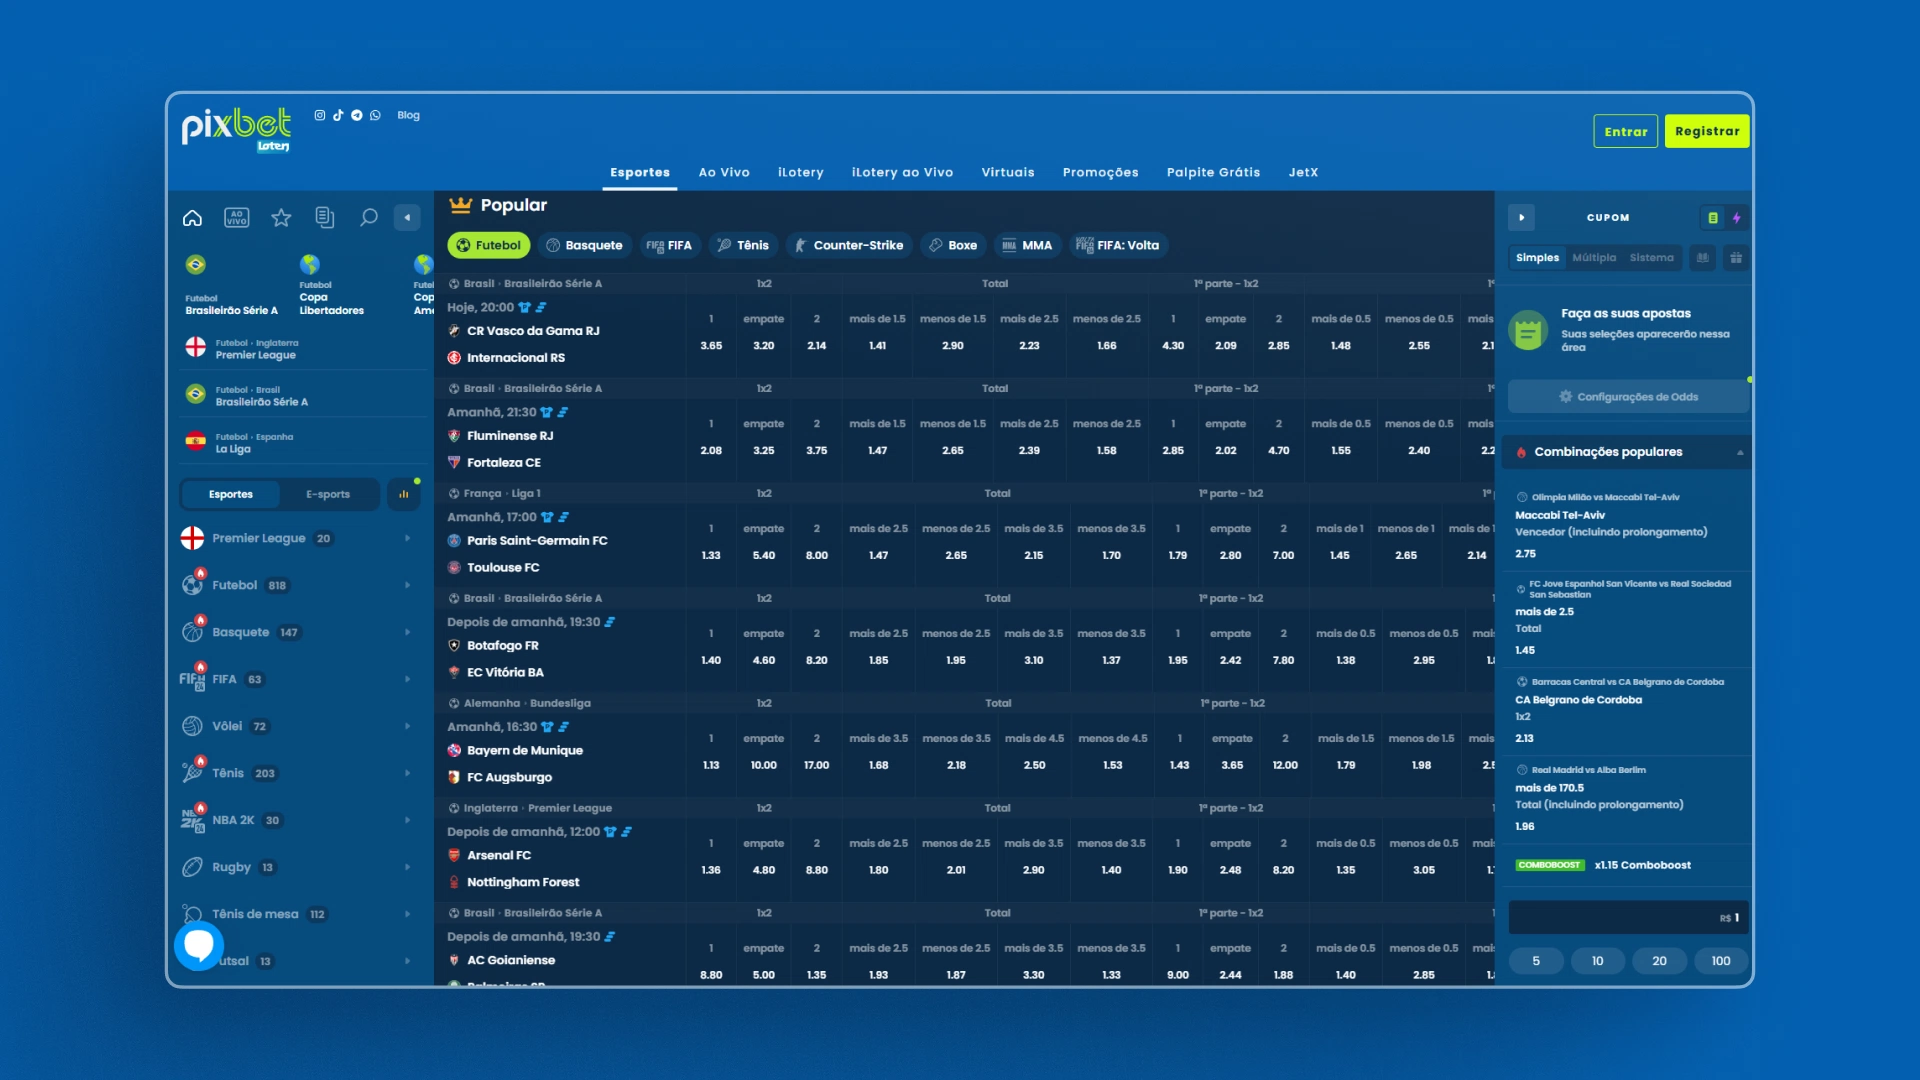The image size is (1920, 1080).
Task: Click the R$ stake amount input field
Action: click(x=1628, y=918)
